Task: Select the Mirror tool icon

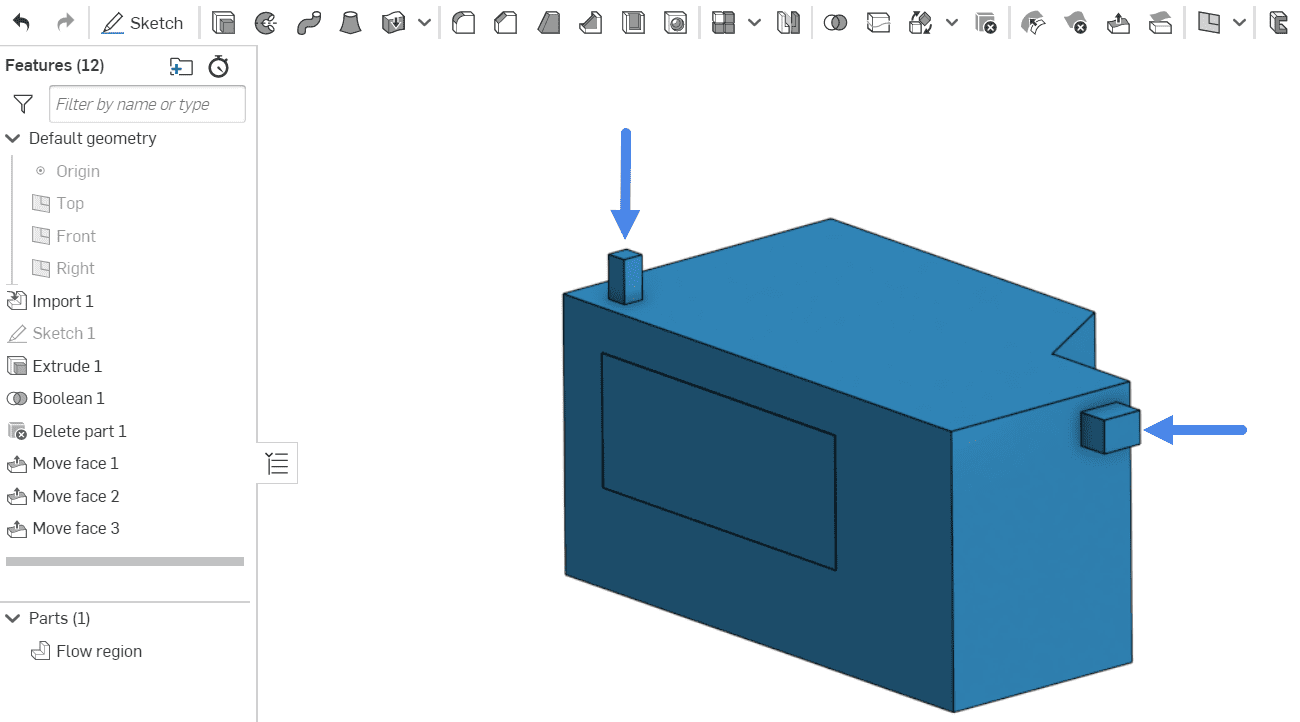Action: [x=789, y=22]
